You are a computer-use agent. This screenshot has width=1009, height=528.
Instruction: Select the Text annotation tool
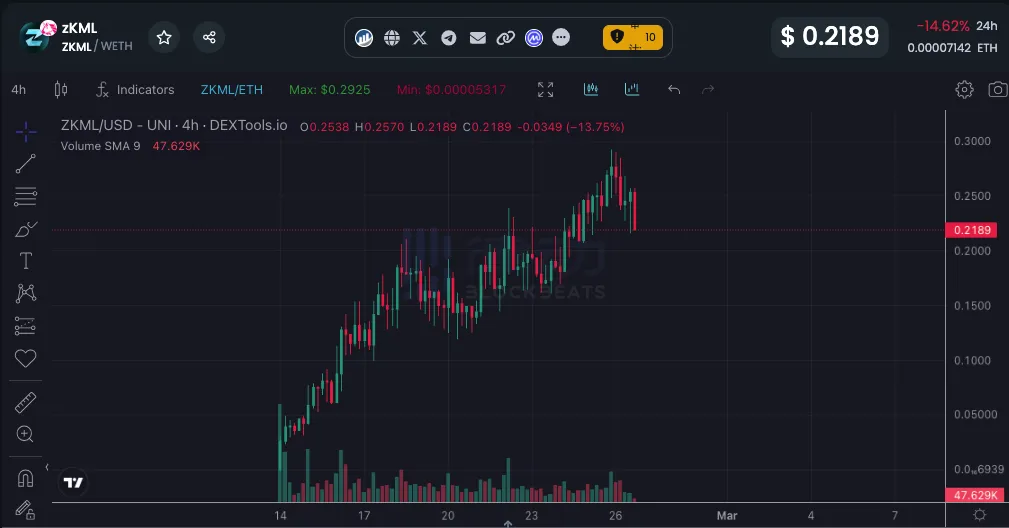[26, 261]
